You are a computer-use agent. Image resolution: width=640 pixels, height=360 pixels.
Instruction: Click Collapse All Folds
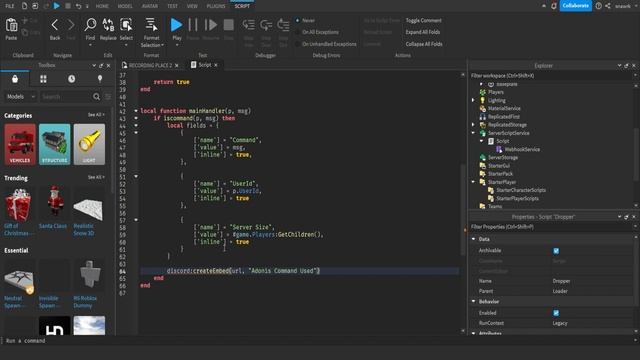(424, 44)
